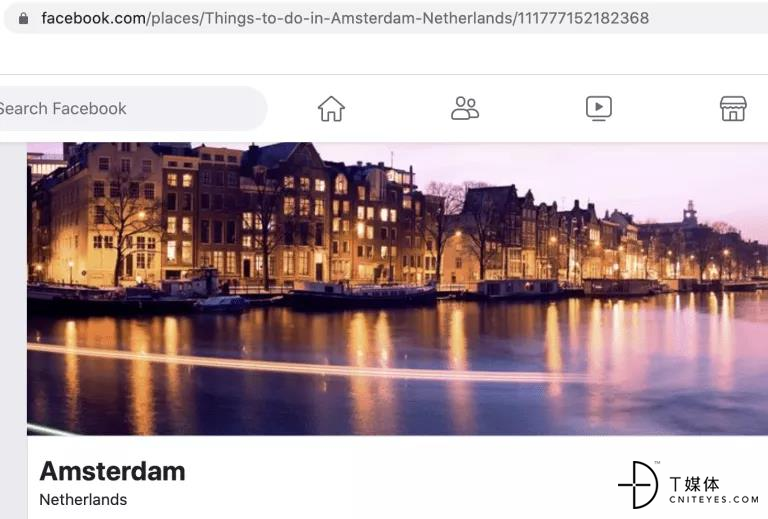
Task: Click the light trail on the canal water
Action: [x=304, y=364]
